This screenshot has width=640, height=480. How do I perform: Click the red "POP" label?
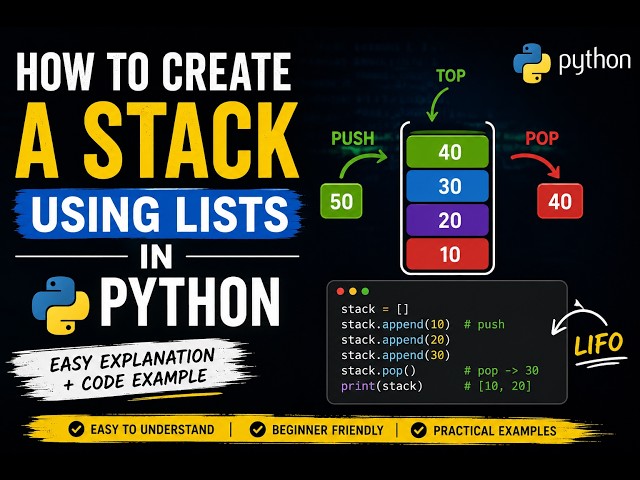pyautogui.click(x=542, y=138)
